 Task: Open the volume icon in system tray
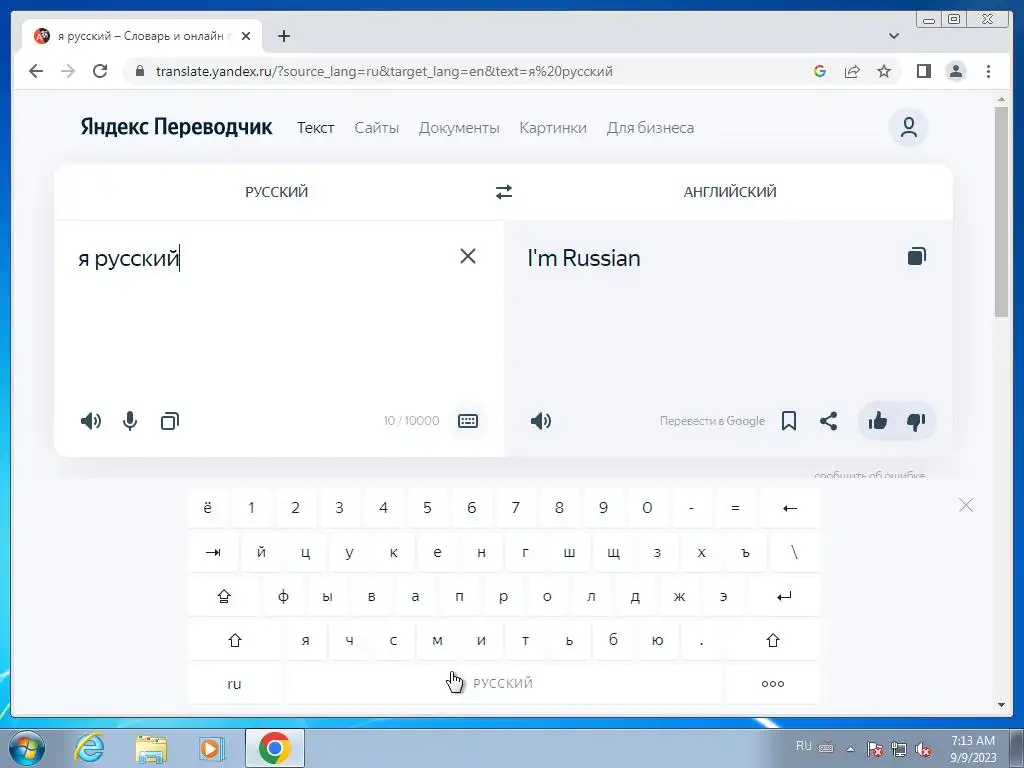click(923, 749)
